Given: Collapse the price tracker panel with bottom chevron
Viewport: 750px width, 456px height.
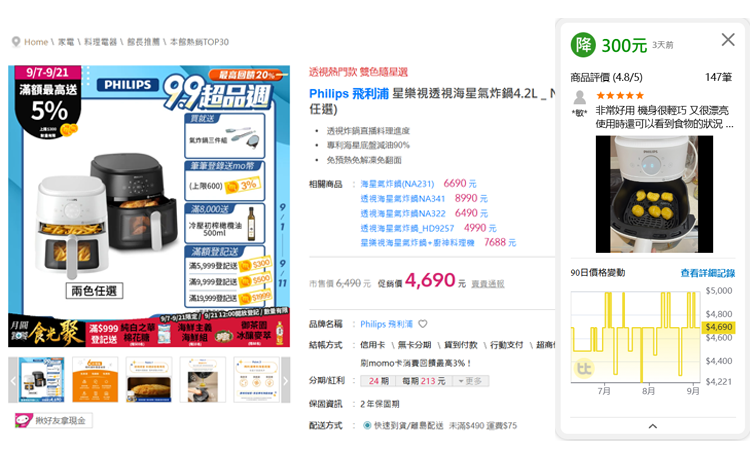Looking at the screenshot, I should [x=652, y=426].
